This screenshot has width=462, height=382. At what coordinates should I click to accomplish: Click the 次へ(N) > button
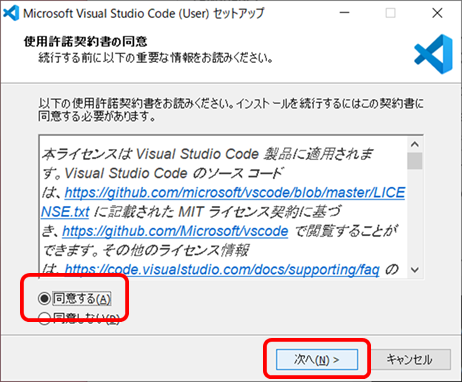[317, 359]
